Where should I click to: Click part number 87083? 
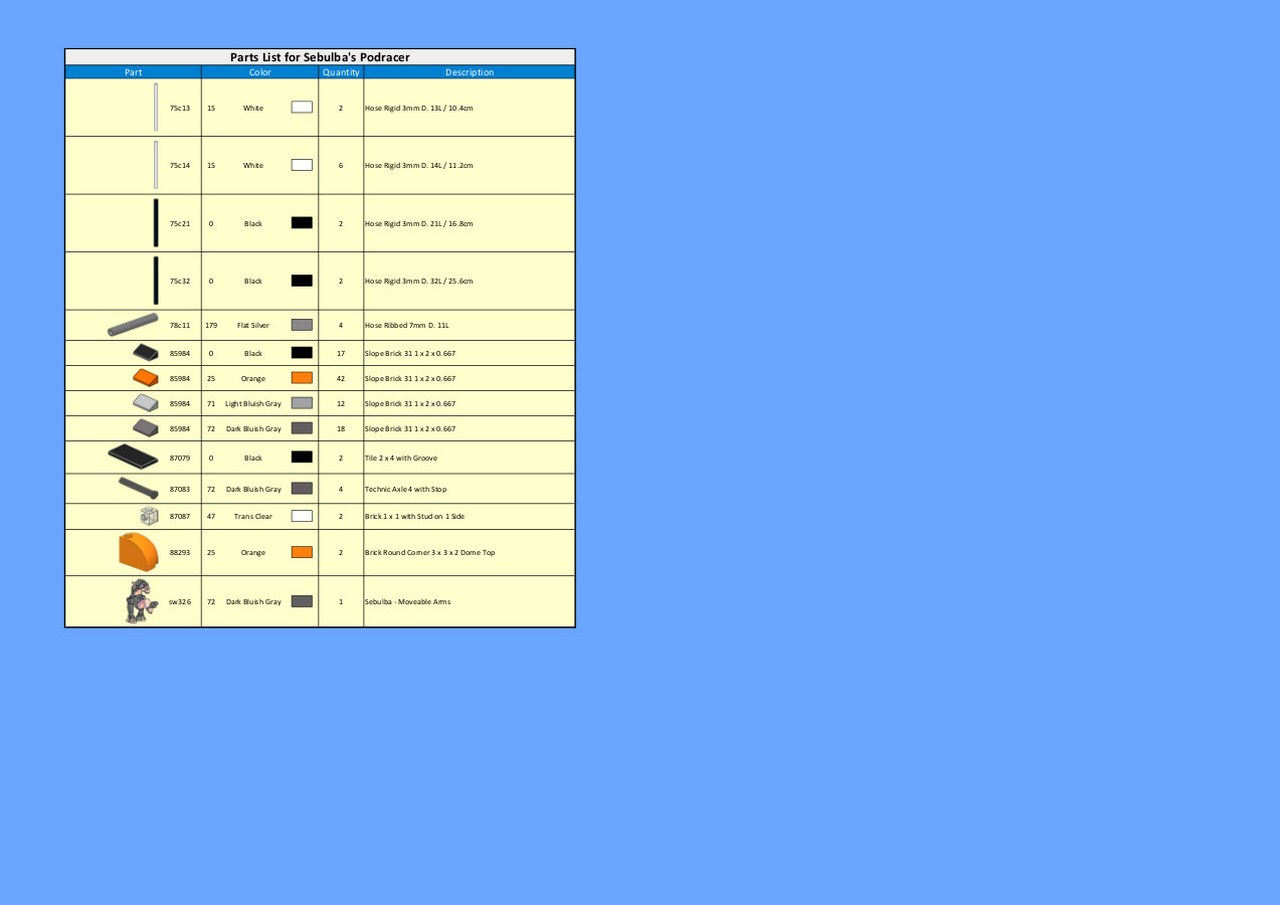(180, 489)
